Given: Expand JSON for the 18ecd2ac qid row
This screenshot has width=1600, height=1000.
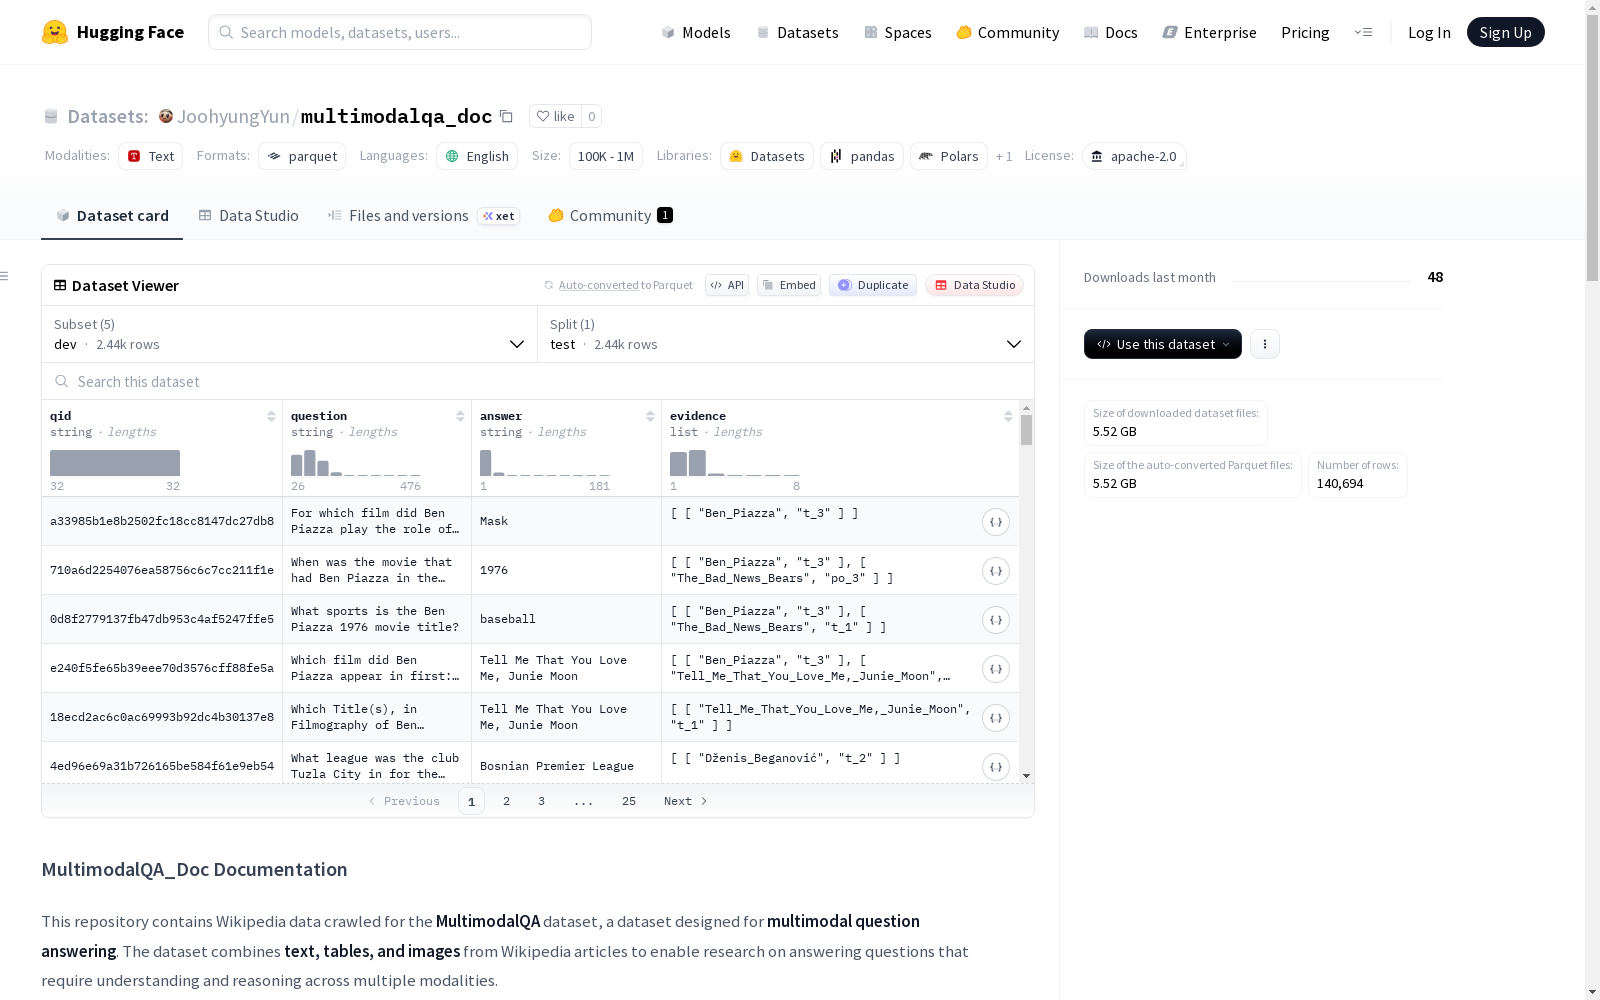Looking at the screenshot, I should (996, 718).
